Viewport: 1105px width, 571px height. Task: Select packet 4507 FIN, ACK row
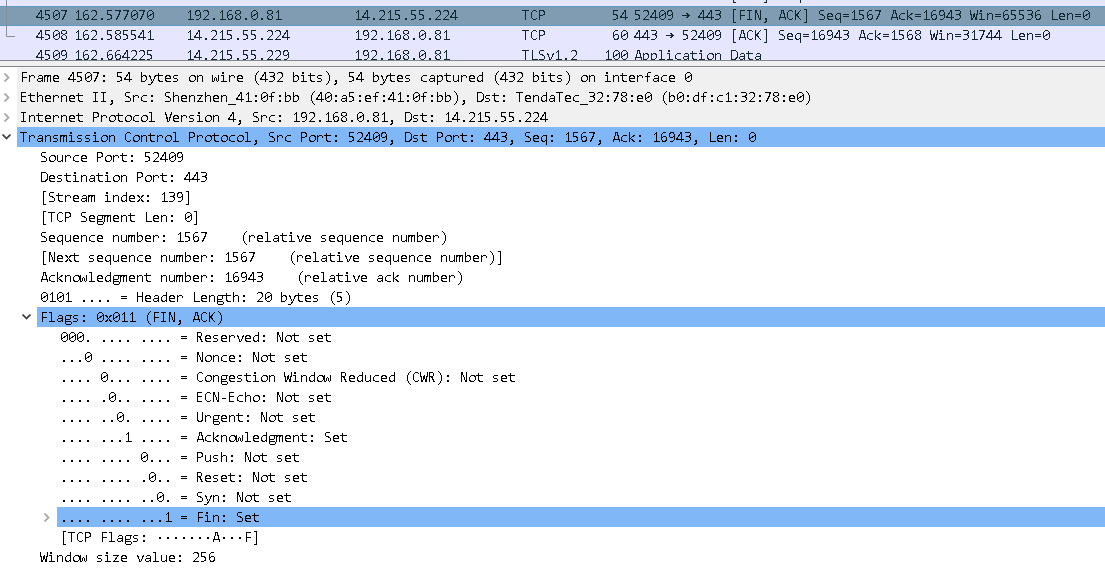pos(400,15)
